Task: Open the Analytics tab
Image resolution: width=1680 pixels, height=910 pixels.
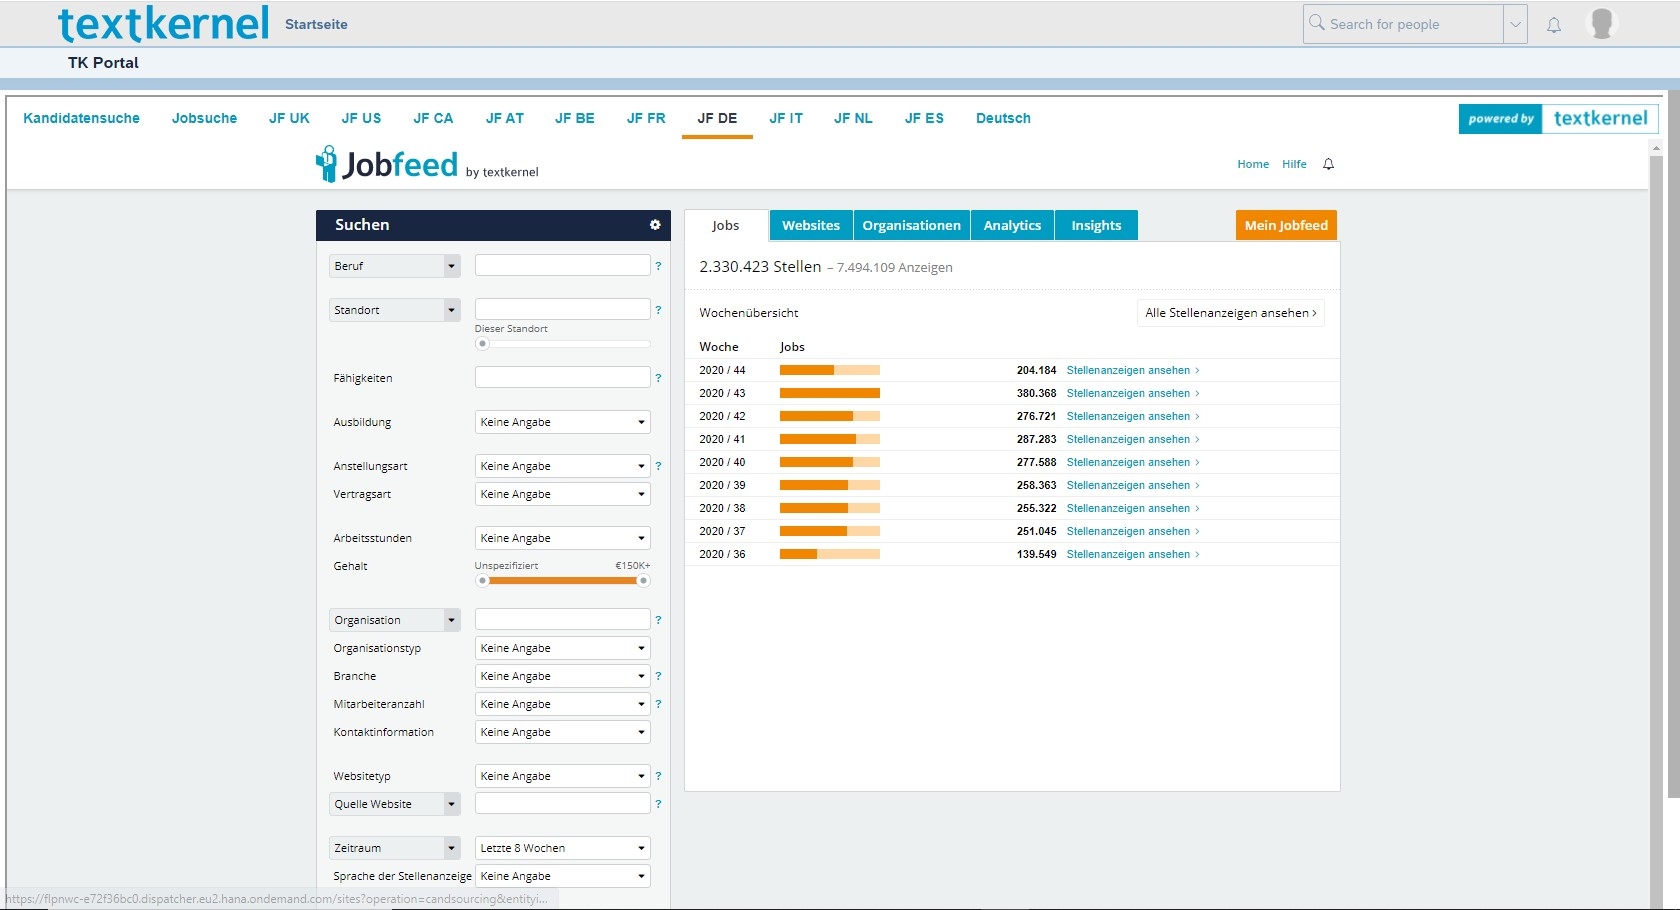Action: coord(1012,225)
